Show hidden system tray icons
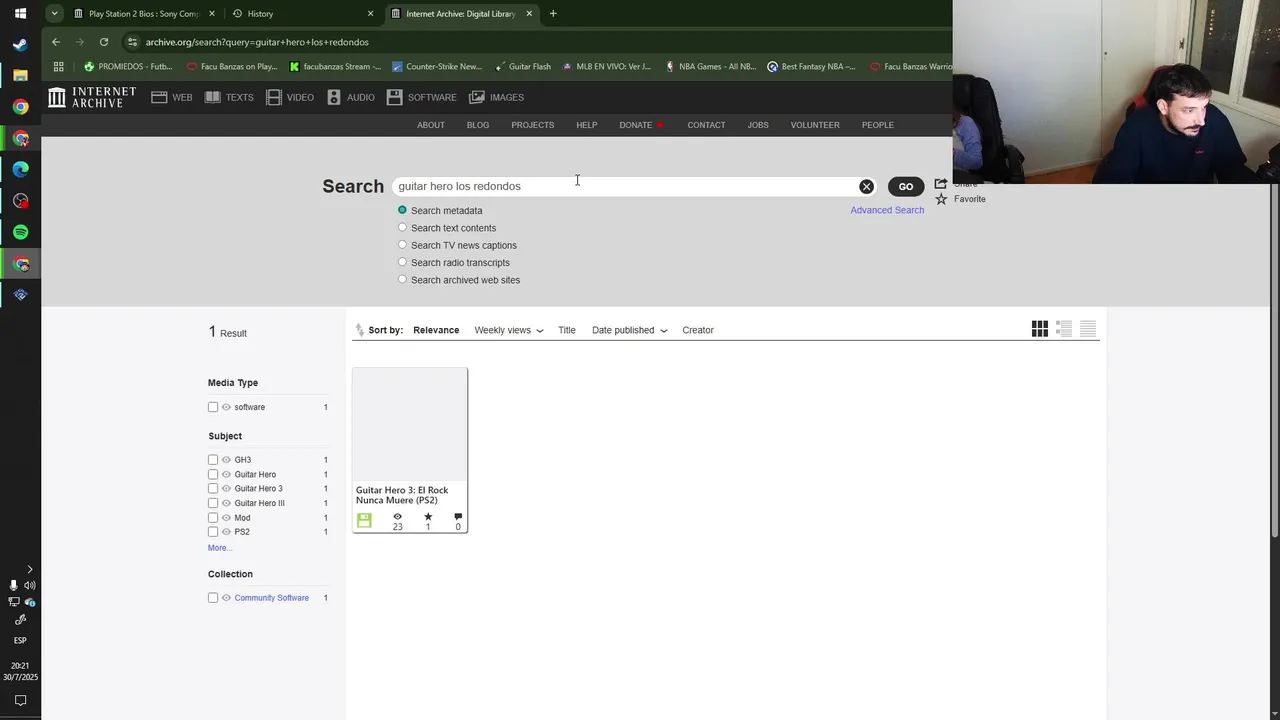This screenshot has width=1280, height=720. pos(29,569)
